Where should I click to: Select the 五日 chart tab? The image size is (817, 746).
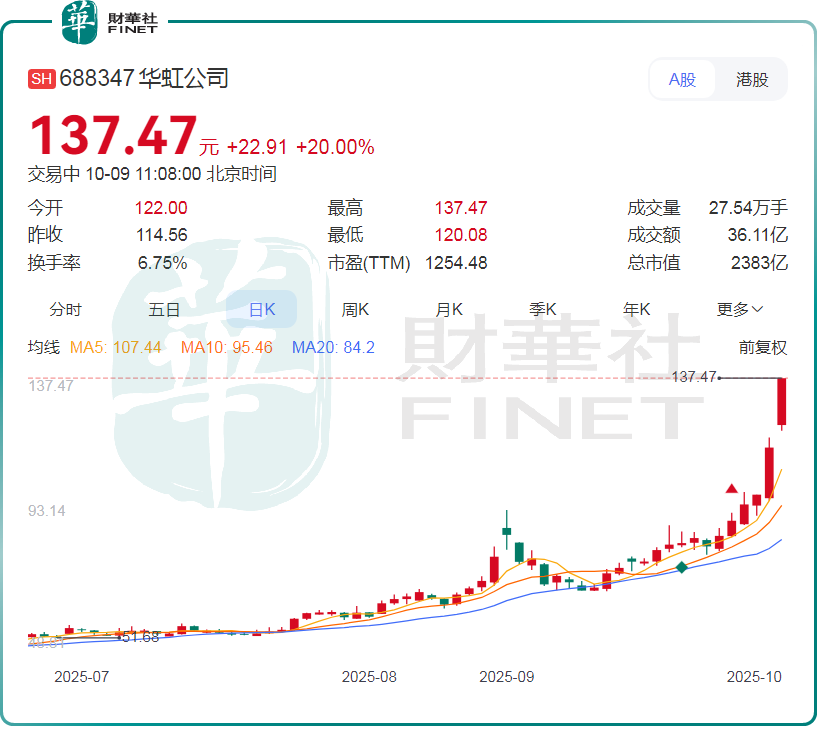tap(164, 310)
